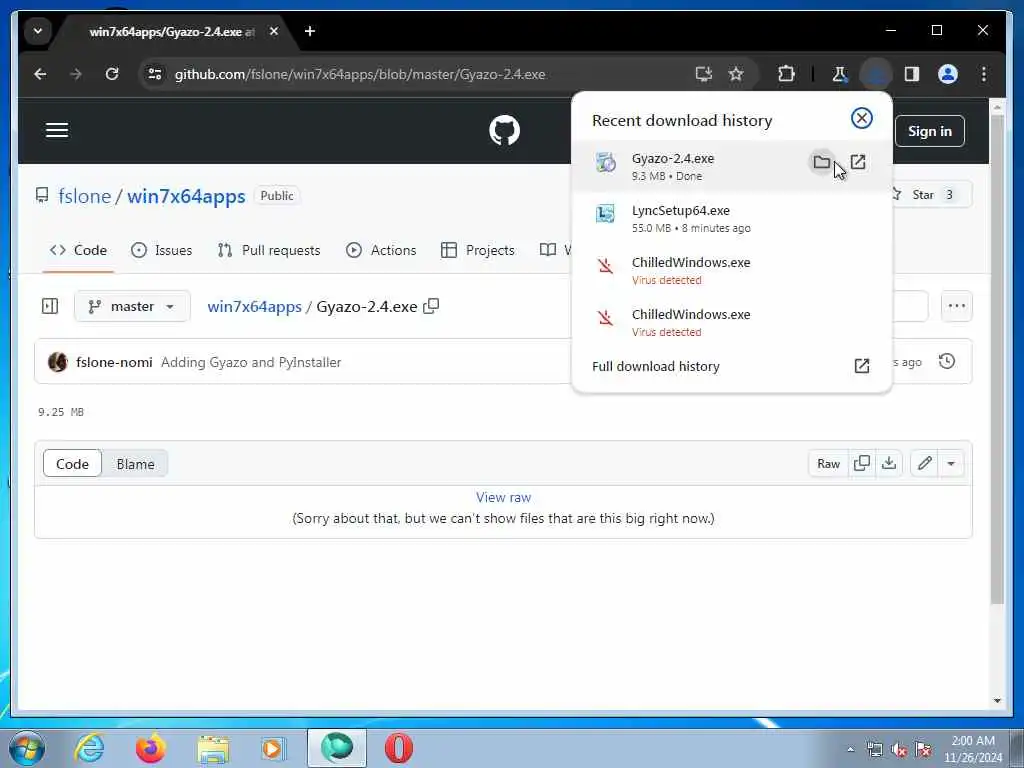Launch Firefox from taskbar
This screenshot has height=768, width=1024.
coord(150,748)
